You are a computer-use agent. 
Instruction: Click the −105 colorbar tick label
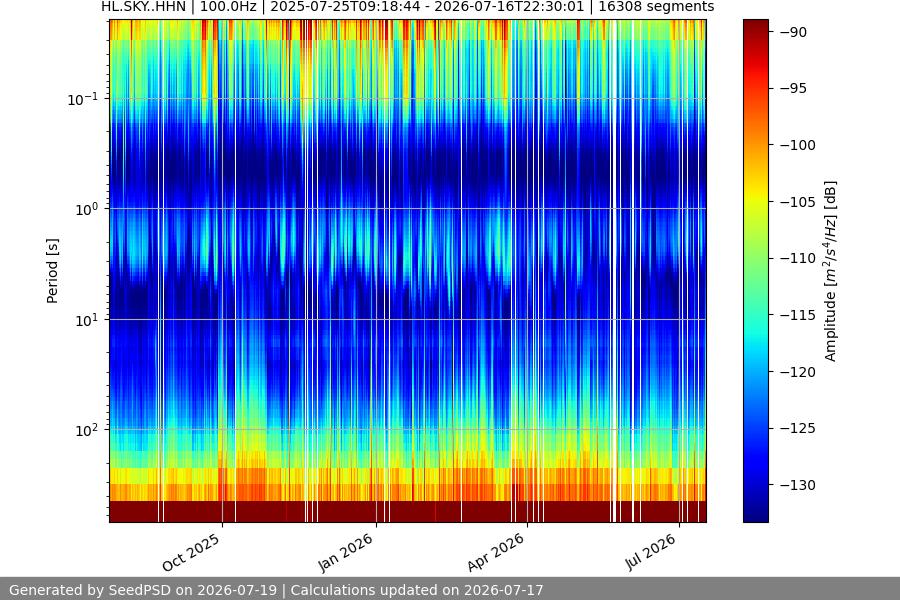797,202
